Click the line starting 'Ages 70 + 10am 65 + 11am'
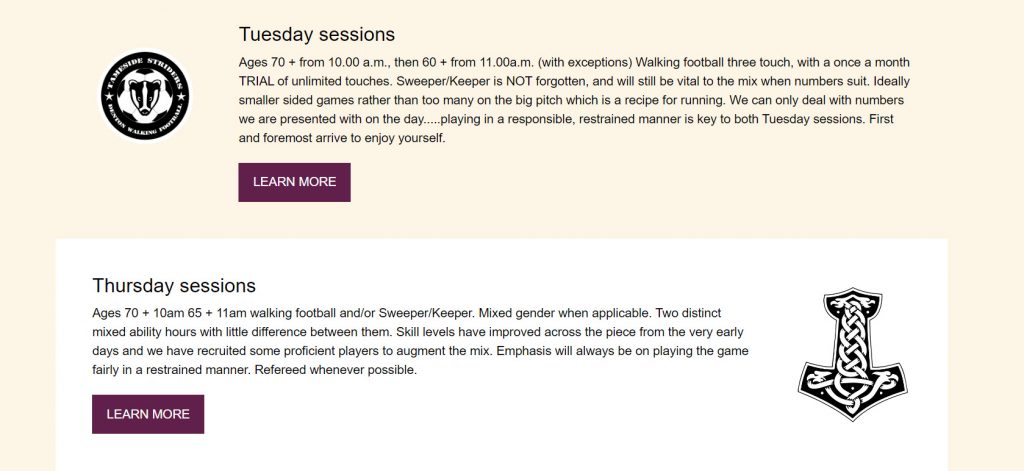The width and height of the screenshot is (1024, 471). tap(407, 313)
